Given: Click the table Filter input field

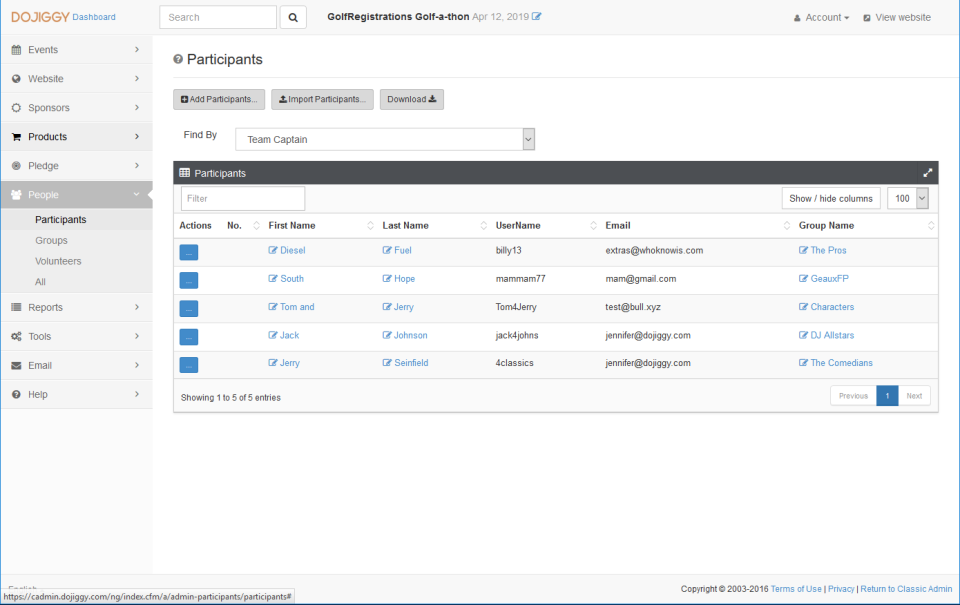Looking at the screenshot, I should click(243, 198).
